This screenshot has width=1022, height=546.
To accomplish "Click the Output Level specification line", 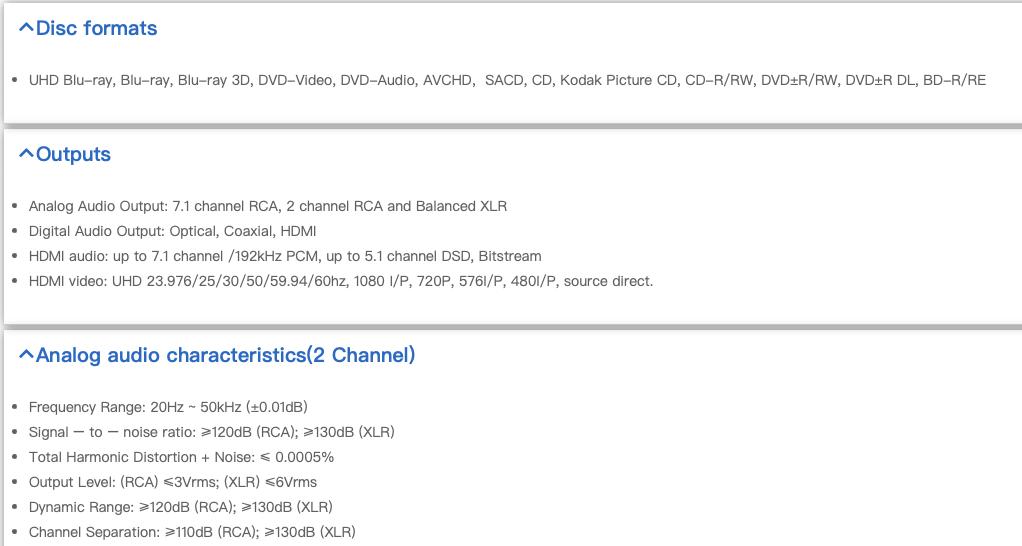I will click(173, 482).
